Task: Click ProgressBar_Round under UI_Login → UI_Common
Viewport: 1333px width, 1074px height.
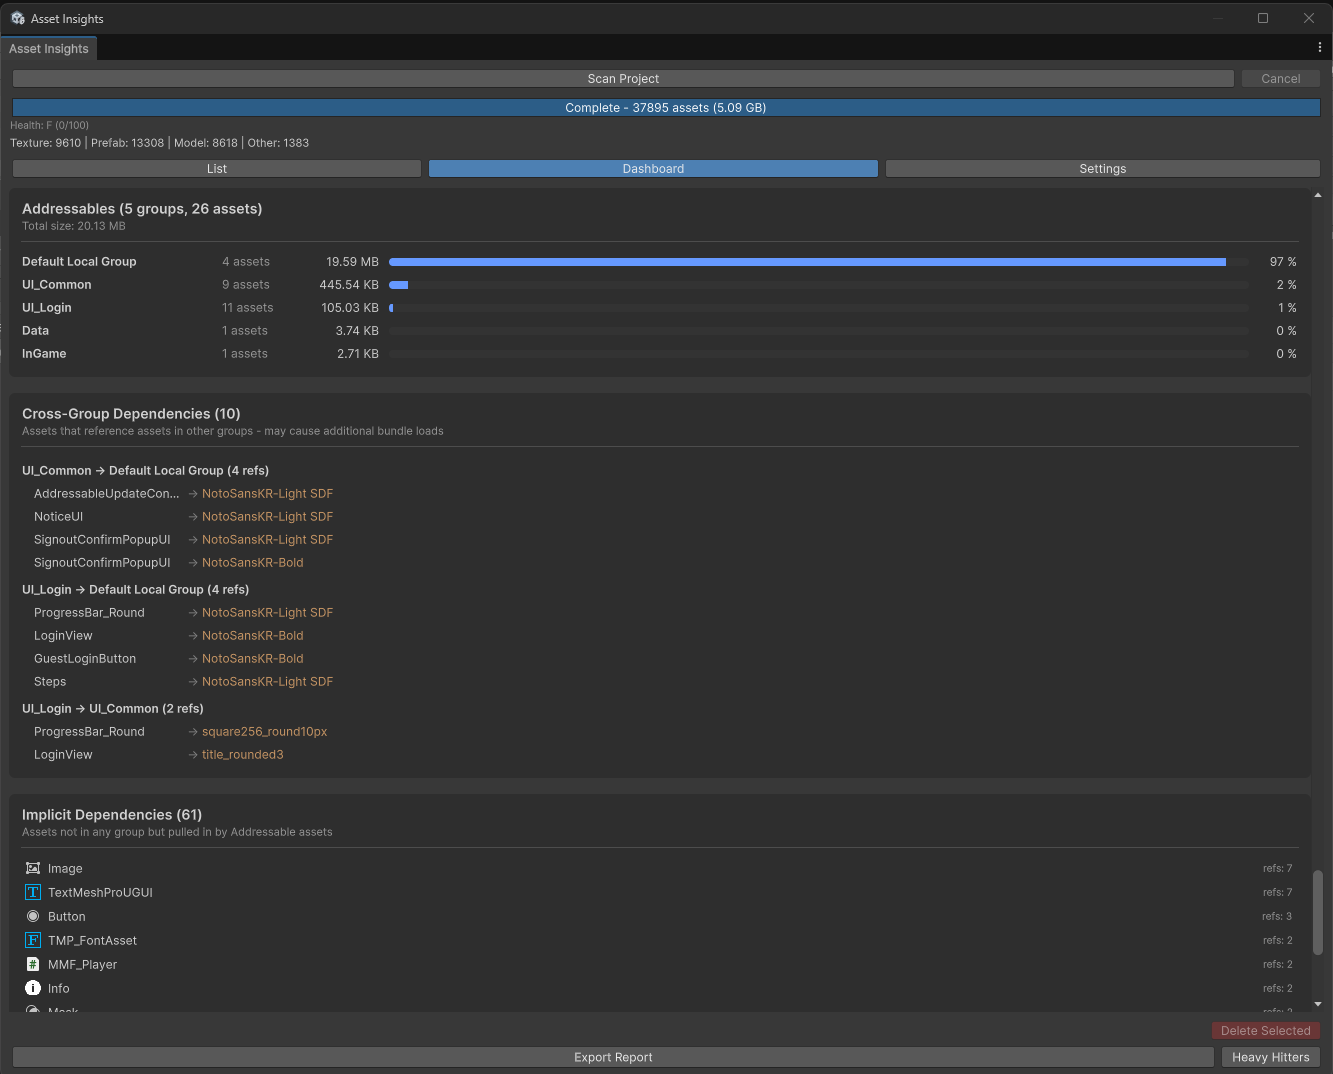Action: (x=89, y=732)
